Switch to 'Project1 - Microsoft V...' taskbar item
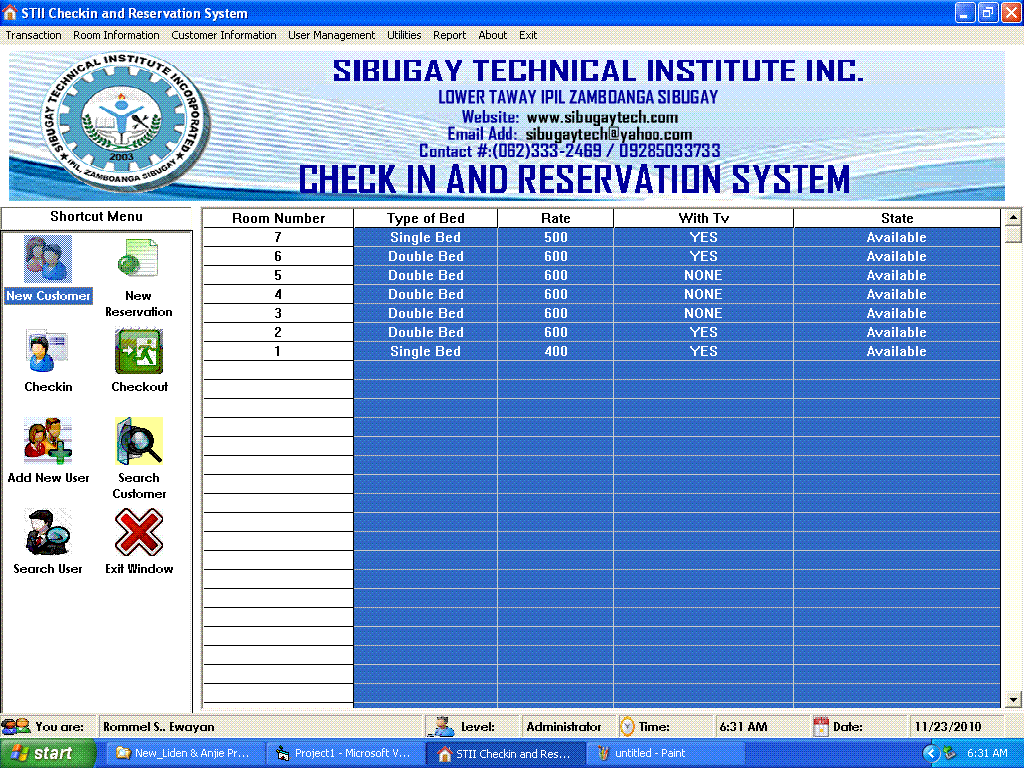The height and width of the screenshot is (768, 1024). [345, 753]
